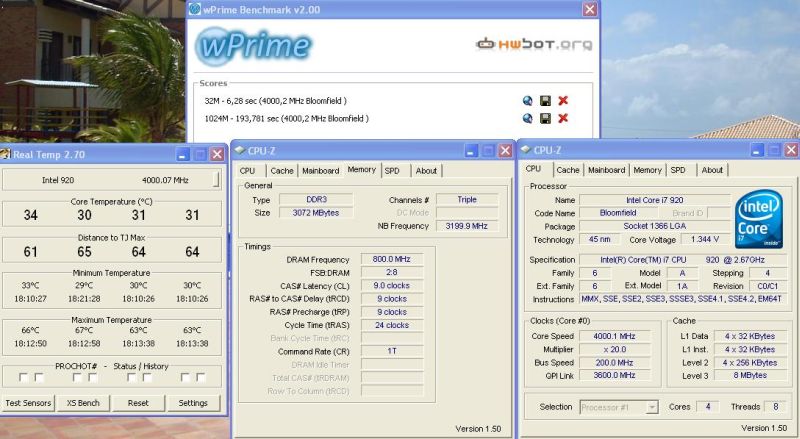Toggle the second PROCHOT# history checkbox for core 1

[39, 377]
